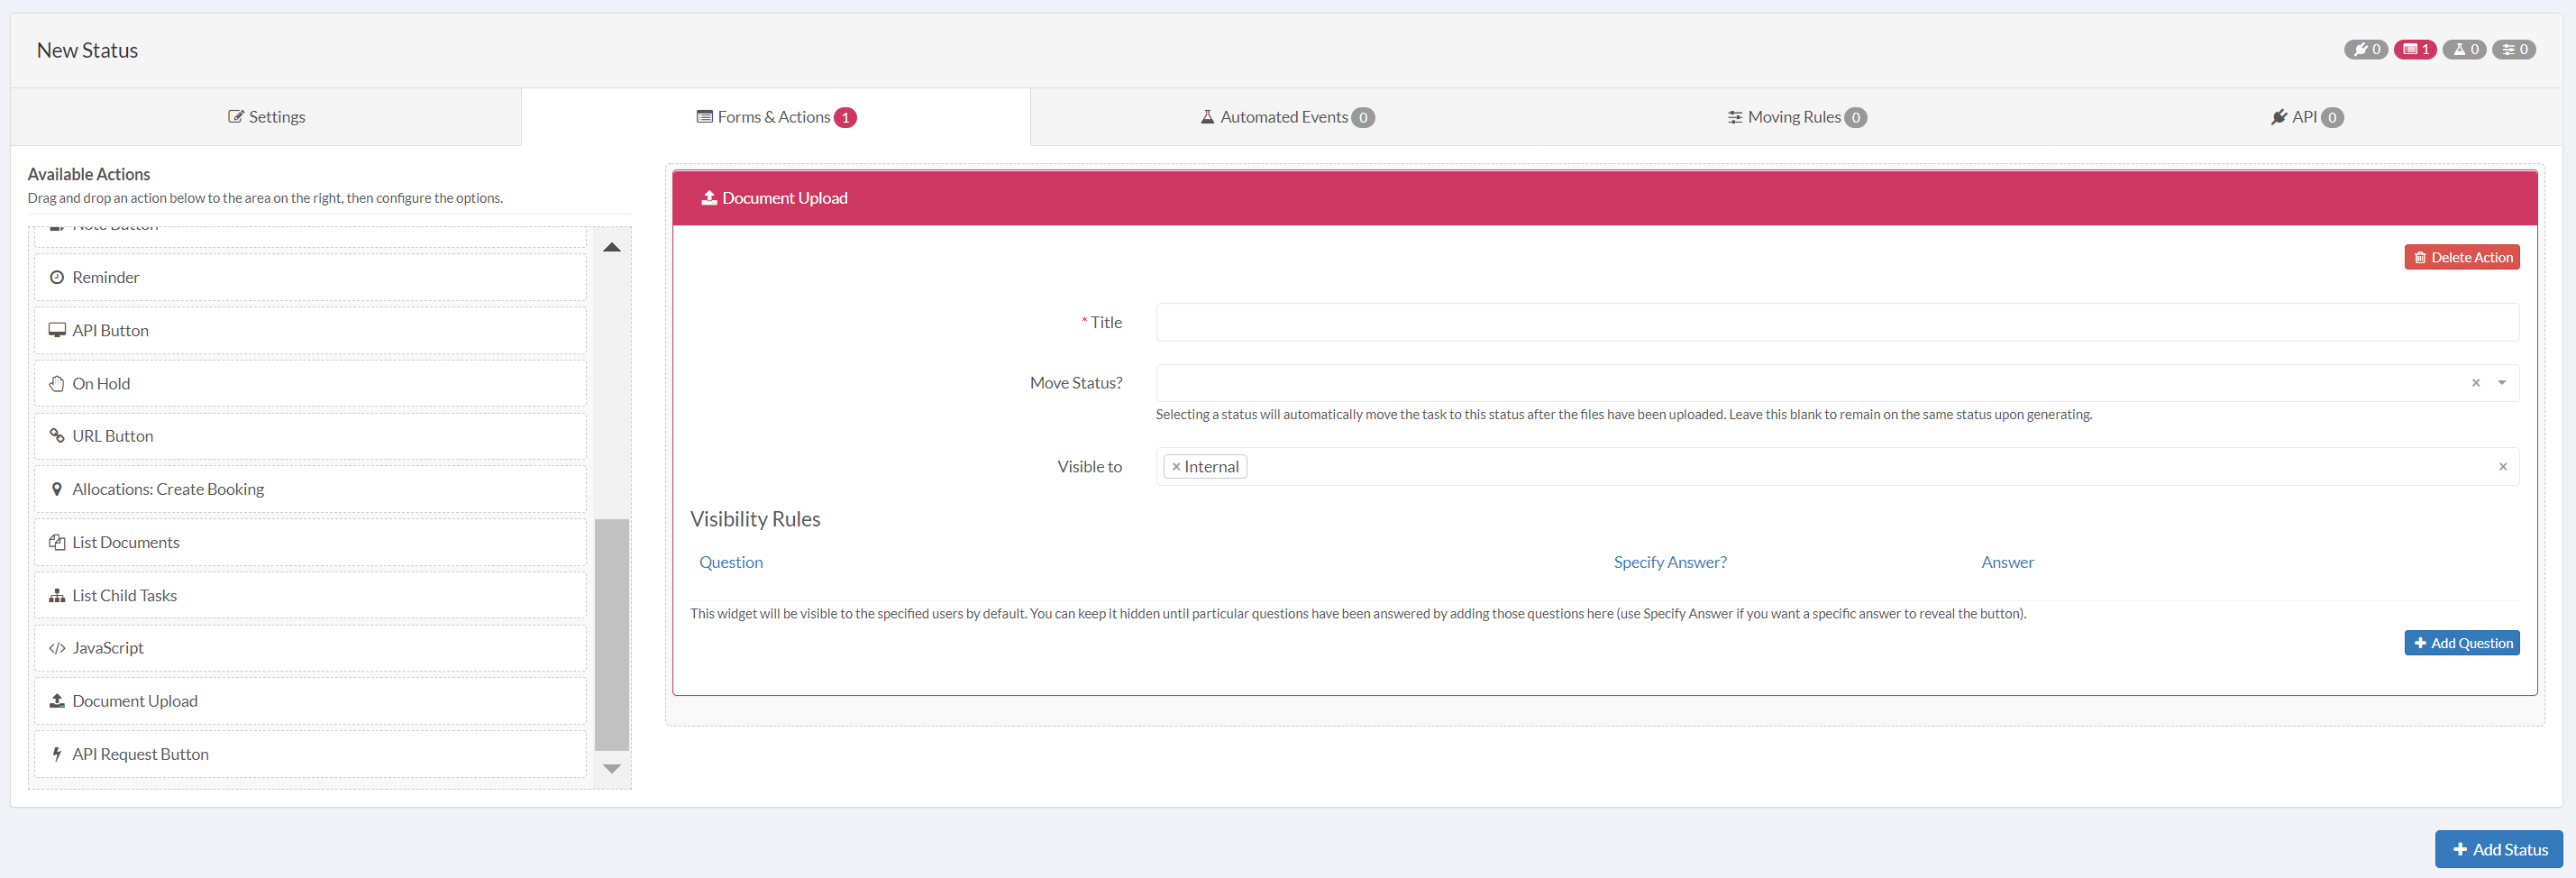Select the On Hold action
This screenshot has width=2576, height=878.
310,383
